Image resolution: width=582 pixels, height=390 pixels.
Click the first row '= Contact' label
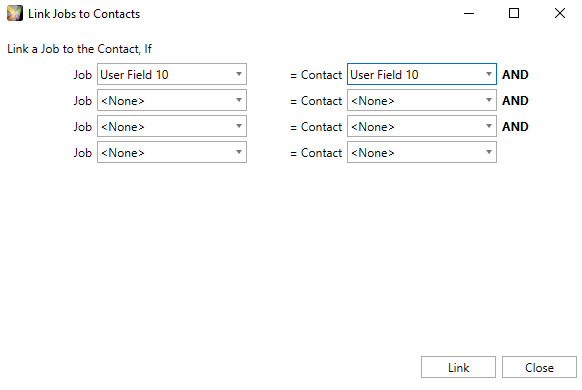316,75
